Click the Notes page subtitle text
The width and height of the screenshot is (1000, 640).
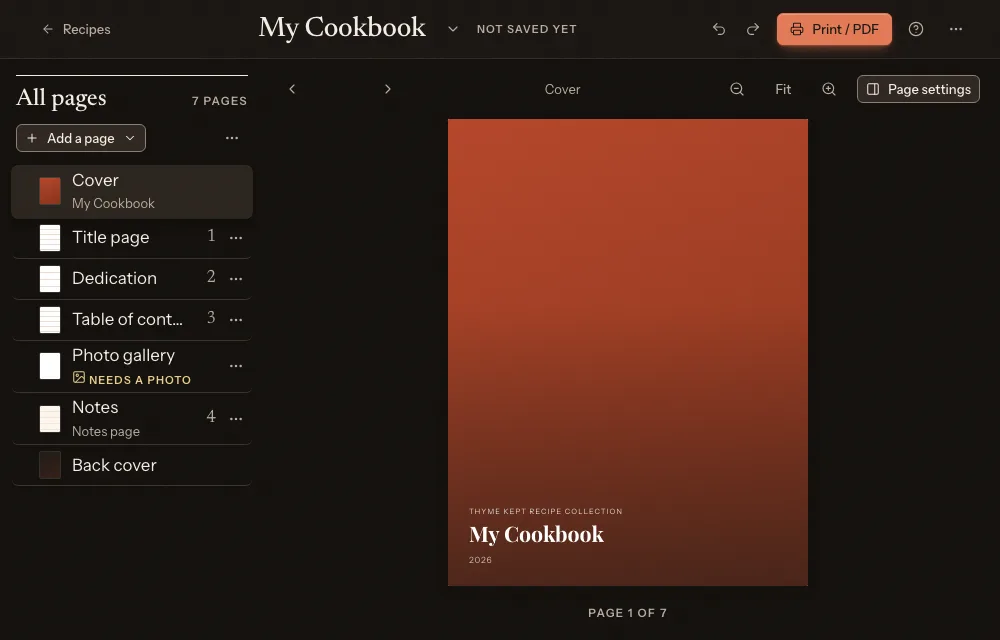tap(106, 432)
